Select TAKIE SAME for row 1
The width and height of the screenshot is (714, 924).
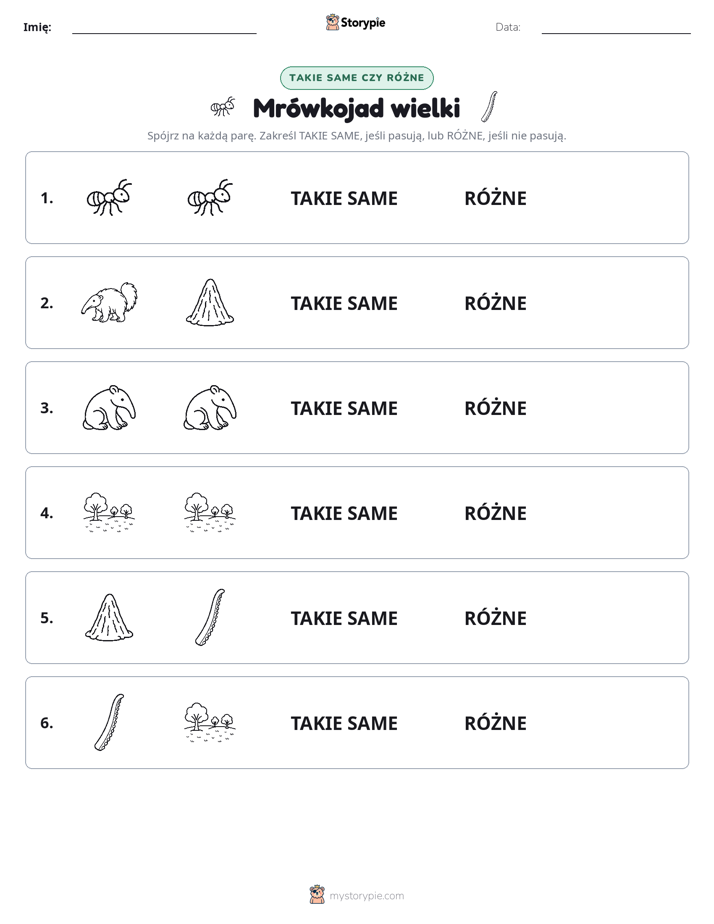(x=344, y=199)
